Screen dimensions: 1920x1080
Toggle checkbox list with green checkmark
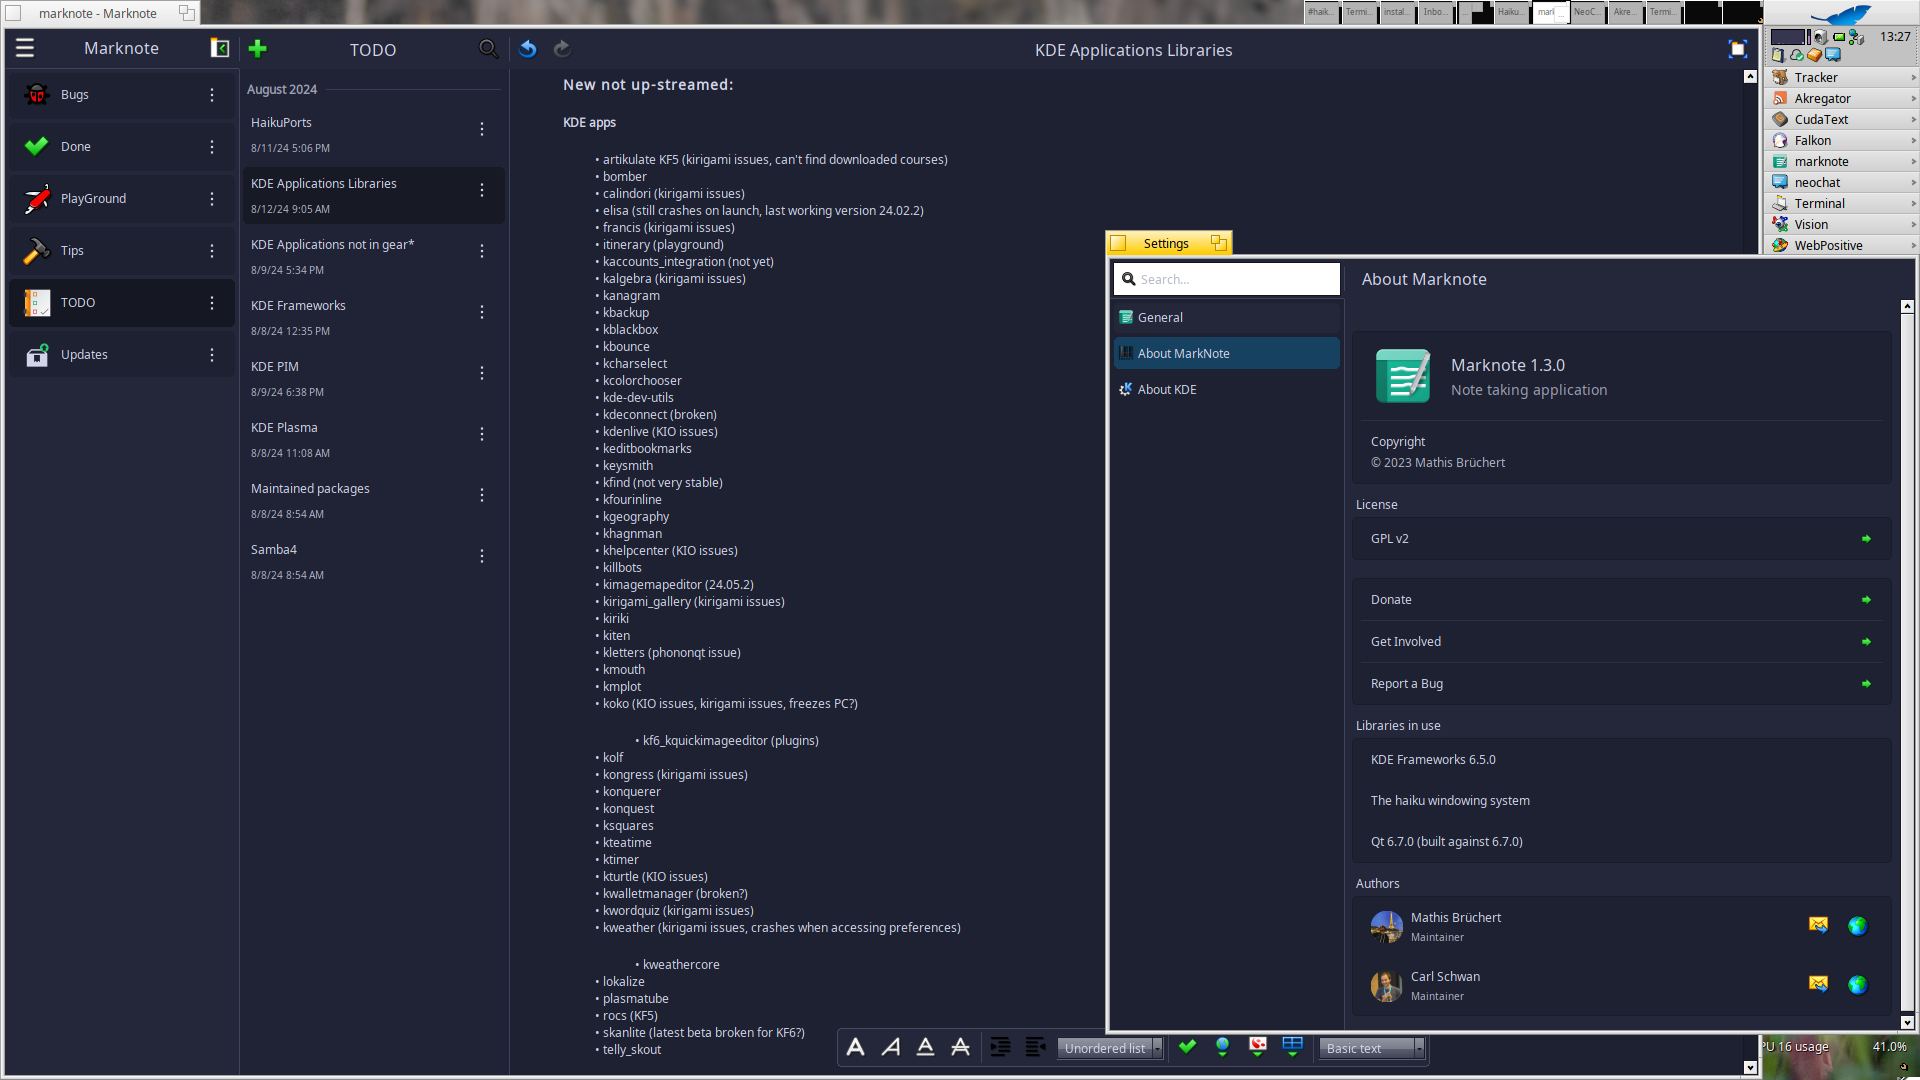[1187, 1047]
